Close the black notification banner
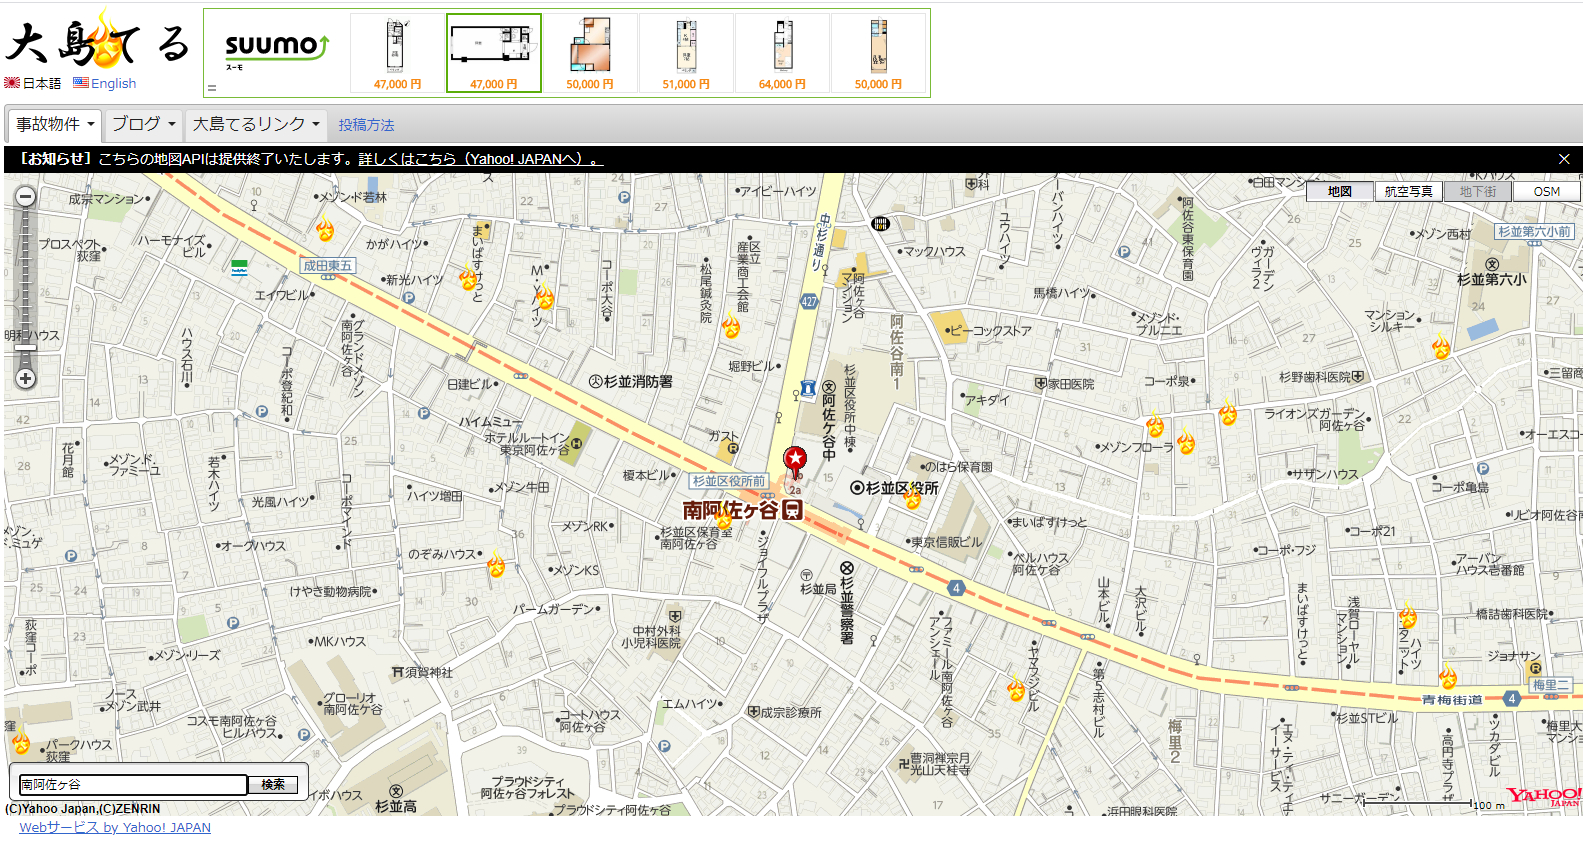Image resolution: width=1583 pixels, height=842 pixels. point(1564,159)
